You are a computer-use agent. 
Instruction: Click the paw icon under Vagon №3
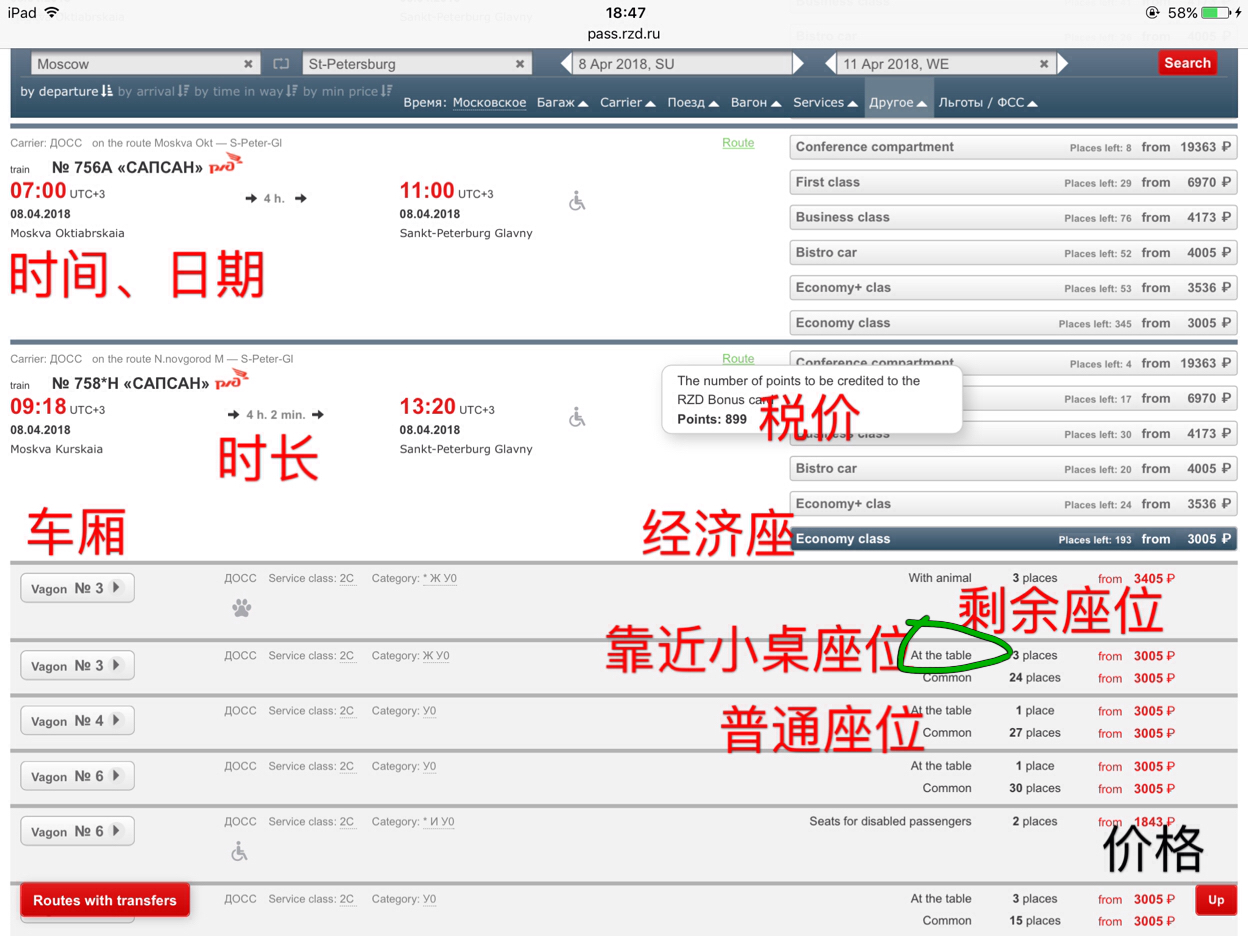pos(241,608)
